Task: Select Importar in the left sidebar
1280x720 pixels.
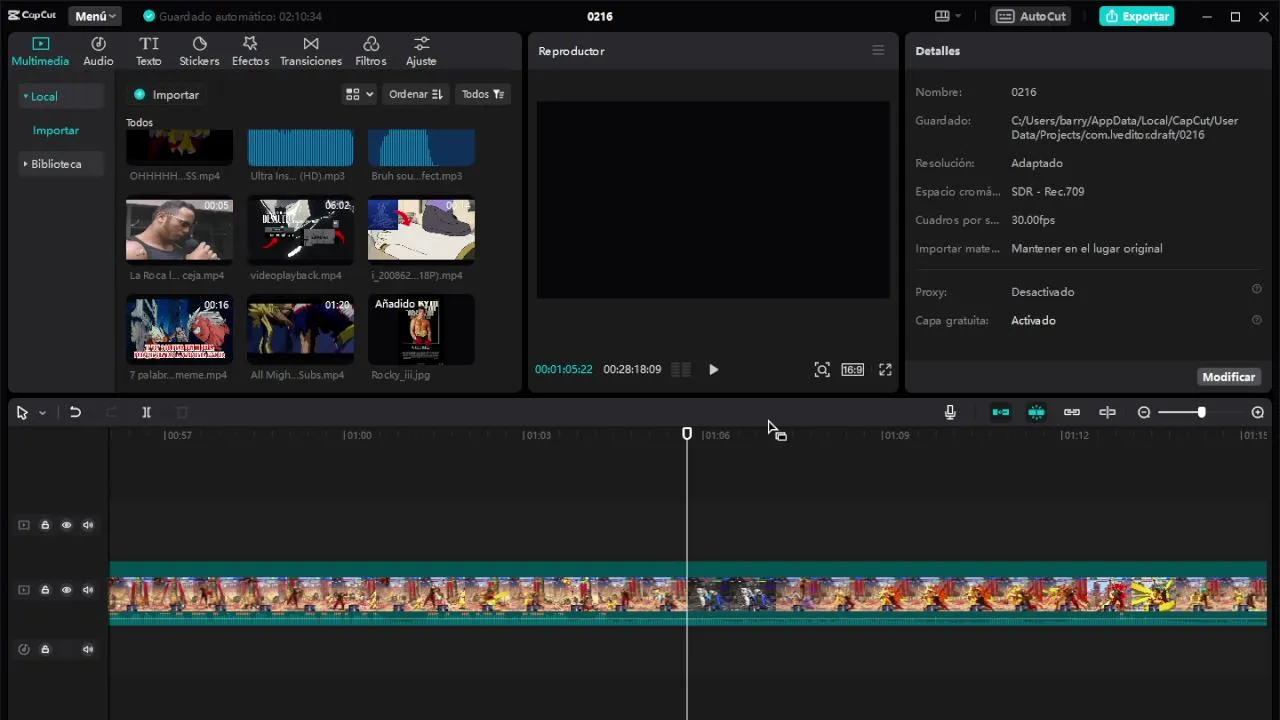Action: pyautogui.click(x=56, y=130)
